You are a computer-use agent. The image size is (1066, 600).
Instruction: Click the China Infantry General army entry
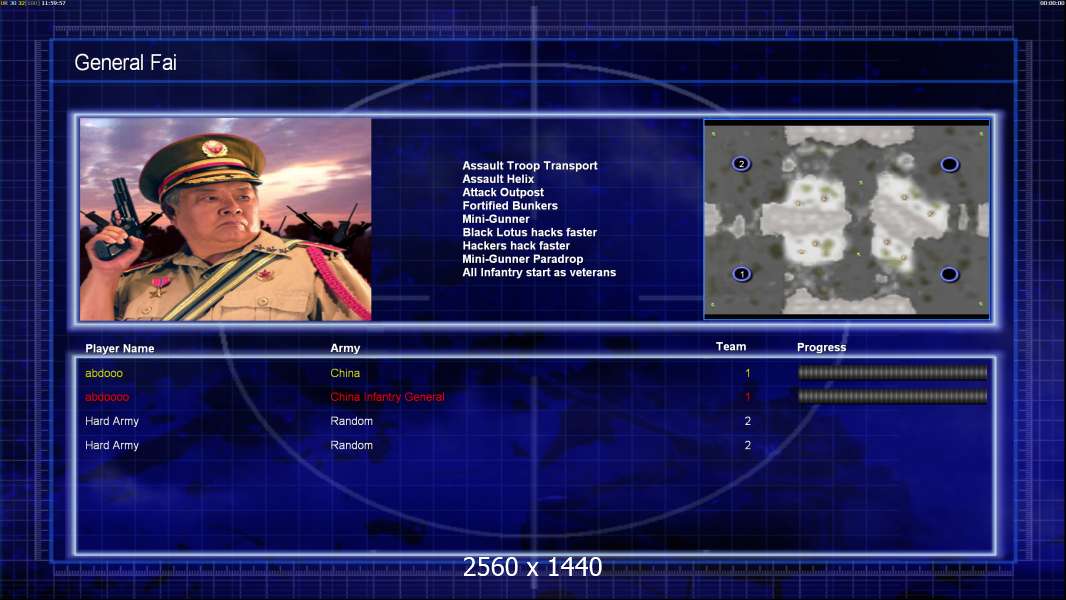pyautogui.click(x=388, y=397)
